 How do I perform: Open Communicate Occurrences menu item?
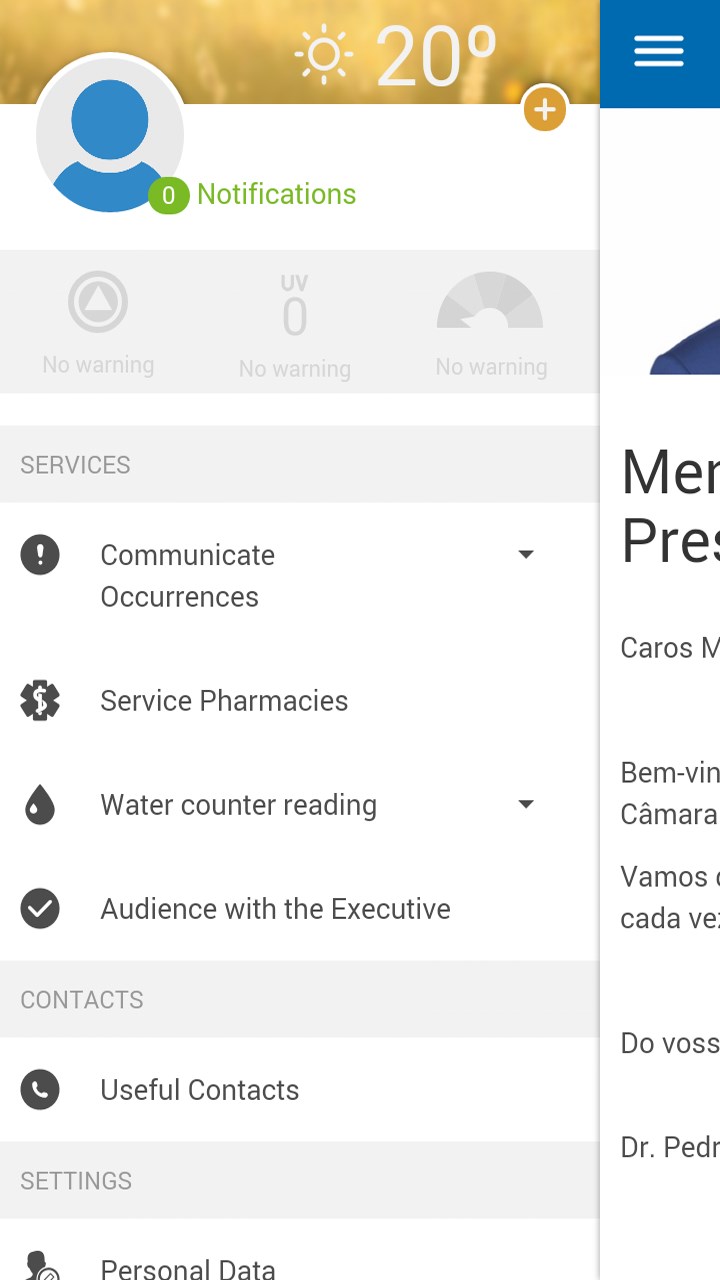click(x=188, y=575)
